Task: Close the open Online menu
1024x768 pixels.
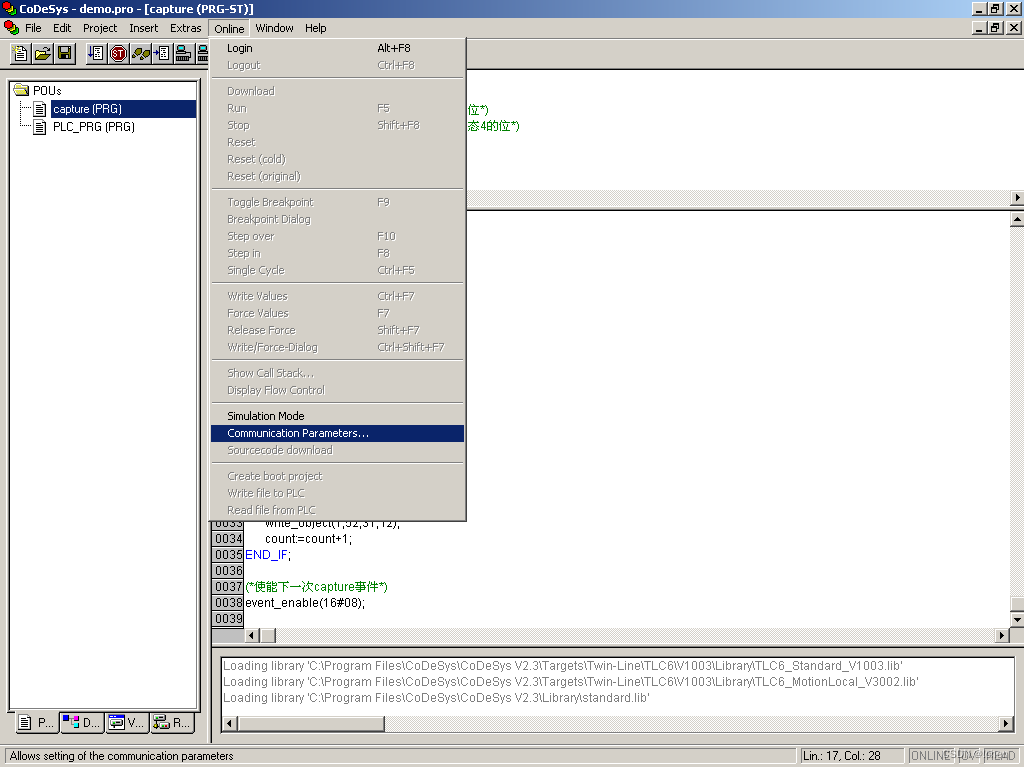Action: point(229,28)
